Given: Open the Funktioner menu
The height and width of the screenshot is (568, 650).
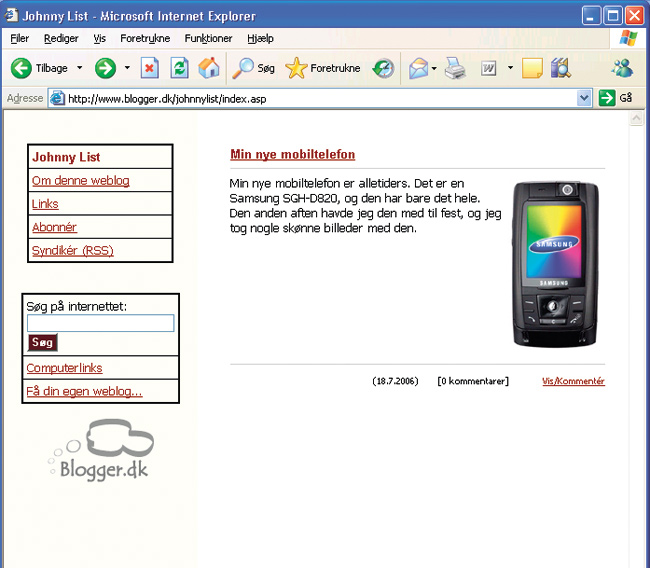Looking at the screenshot, I should pos(208,39).
